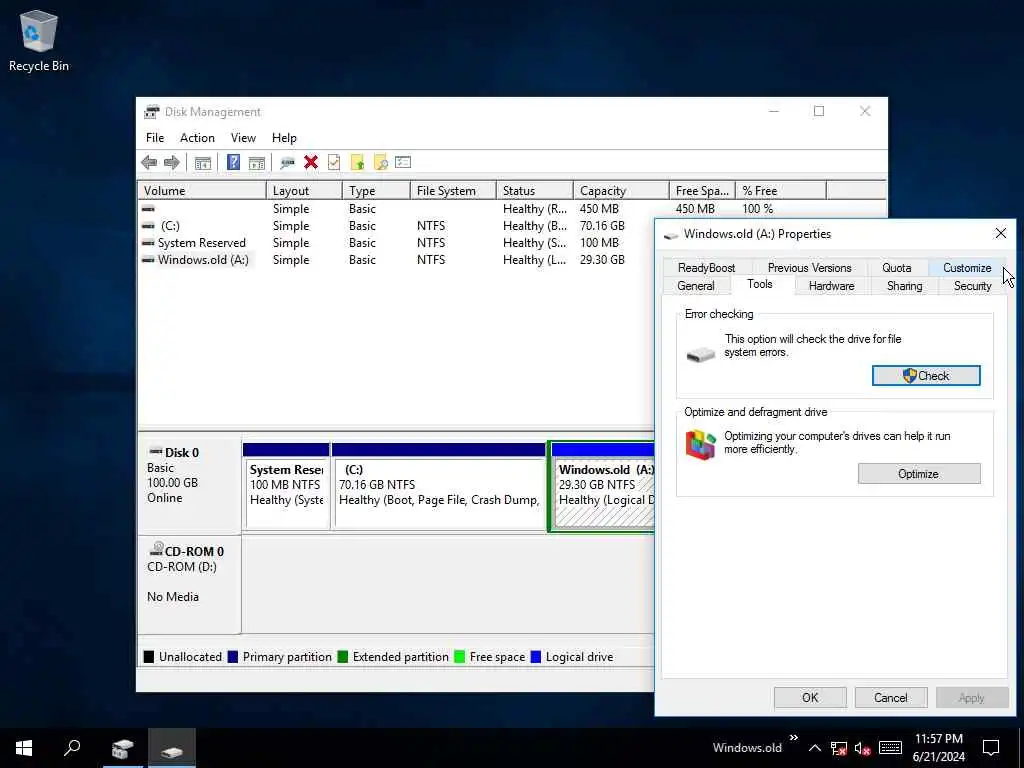Viewport: 1024px width, 768px height.
Task: Select the Tools tab
Action: pos(760,284)
